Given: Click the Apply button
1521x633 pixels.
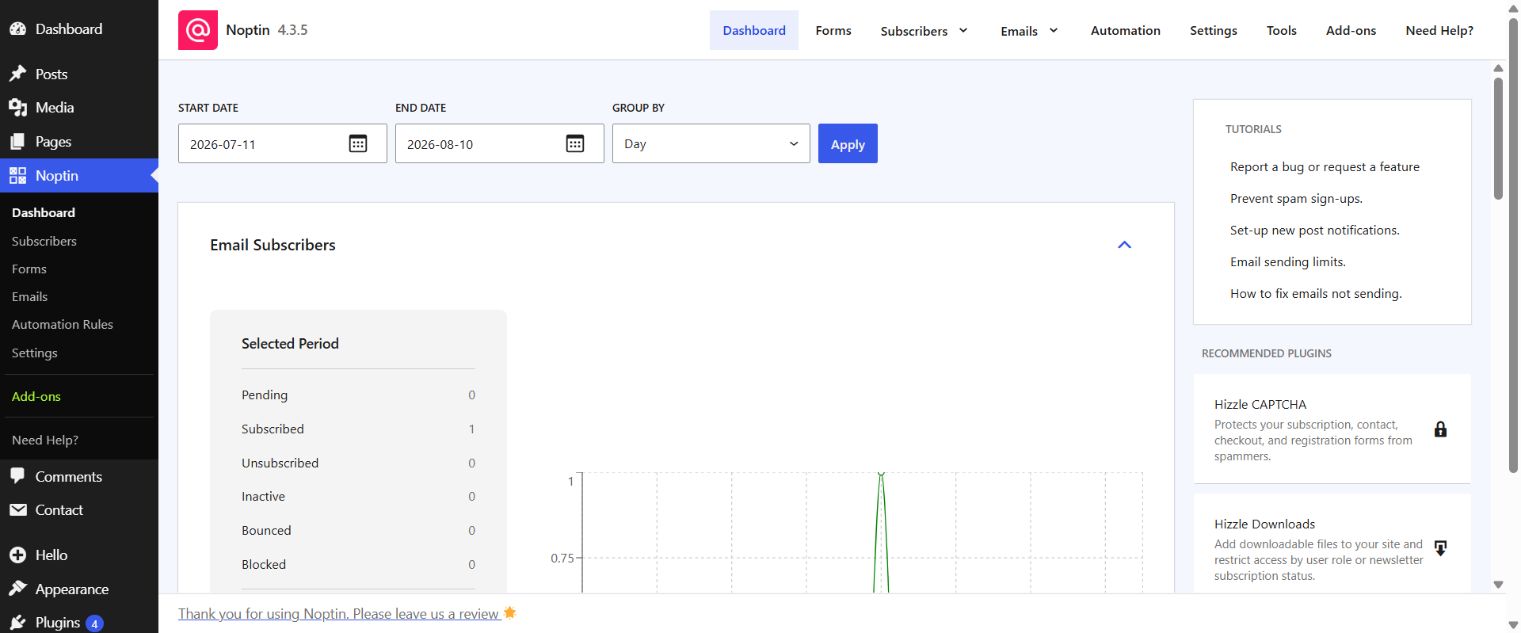Looking at the screenshot, I should (848, 143).
